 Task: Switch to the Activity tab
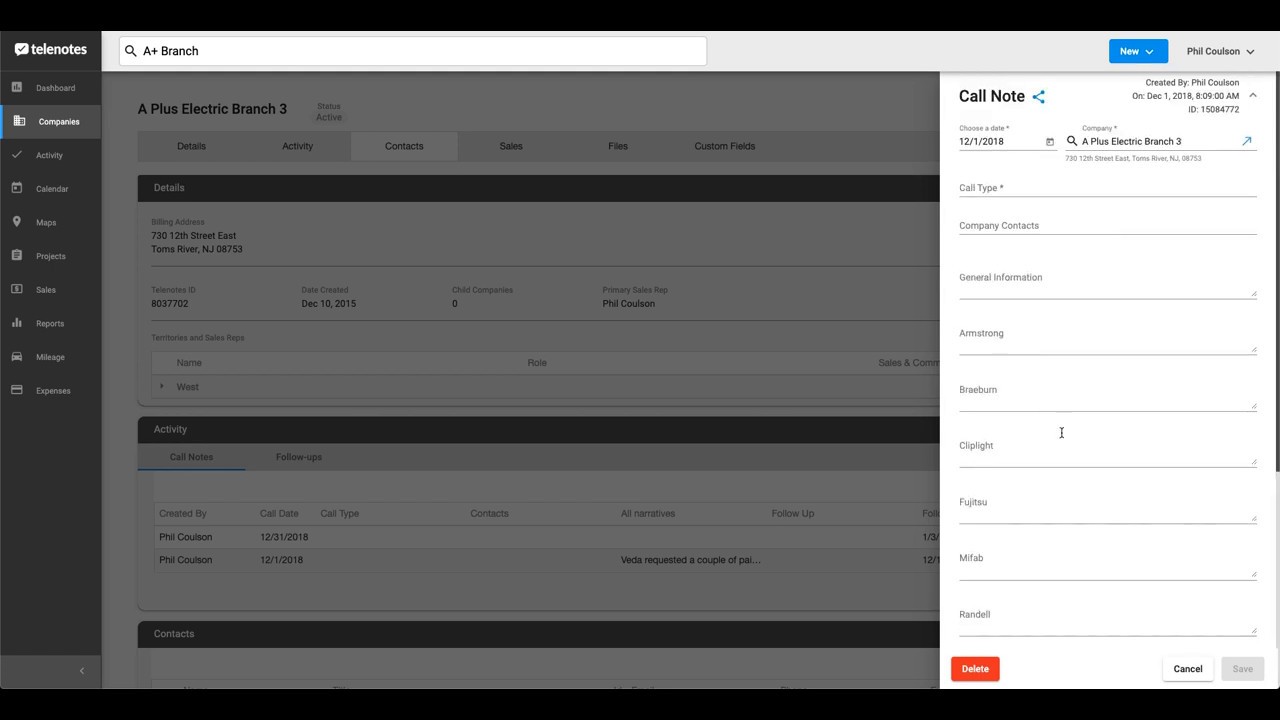[298, 146]
